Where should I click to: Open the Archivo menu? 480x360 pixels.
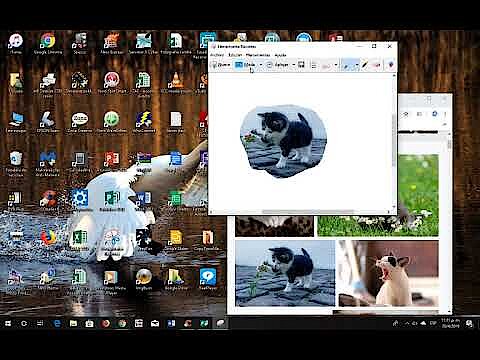(x=217, y=55)
